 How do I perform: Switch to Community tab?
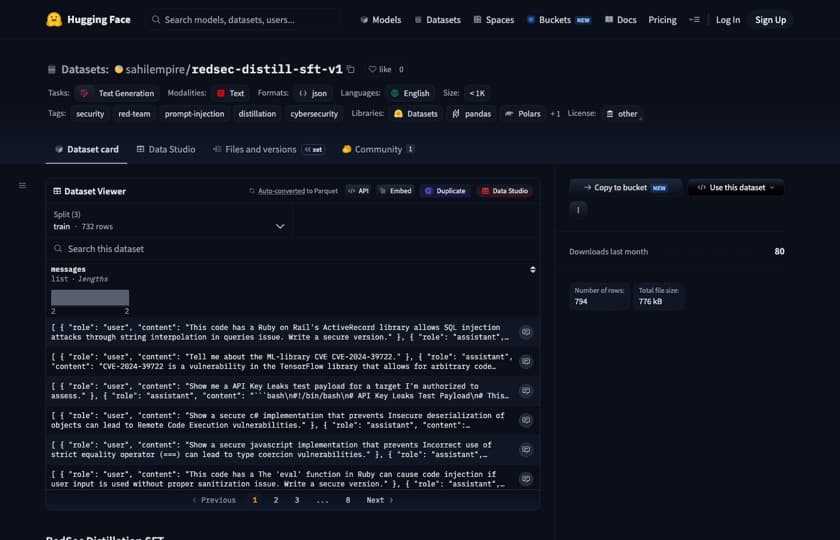pyautogui.click(x=378, y=149)
